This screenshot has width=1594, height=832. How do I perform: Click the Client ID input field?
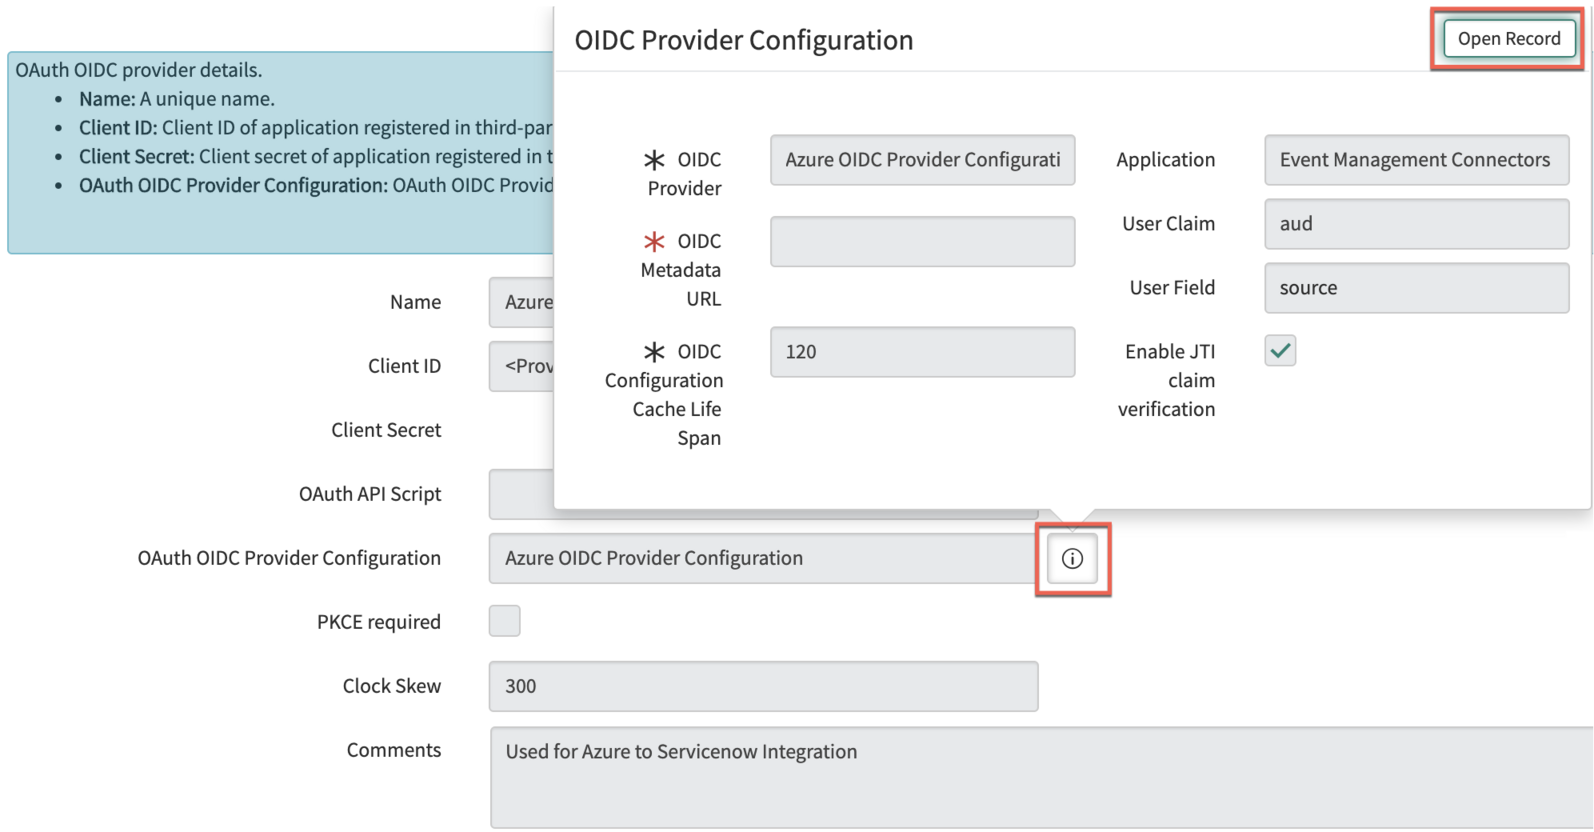click(x=521, y=366)
